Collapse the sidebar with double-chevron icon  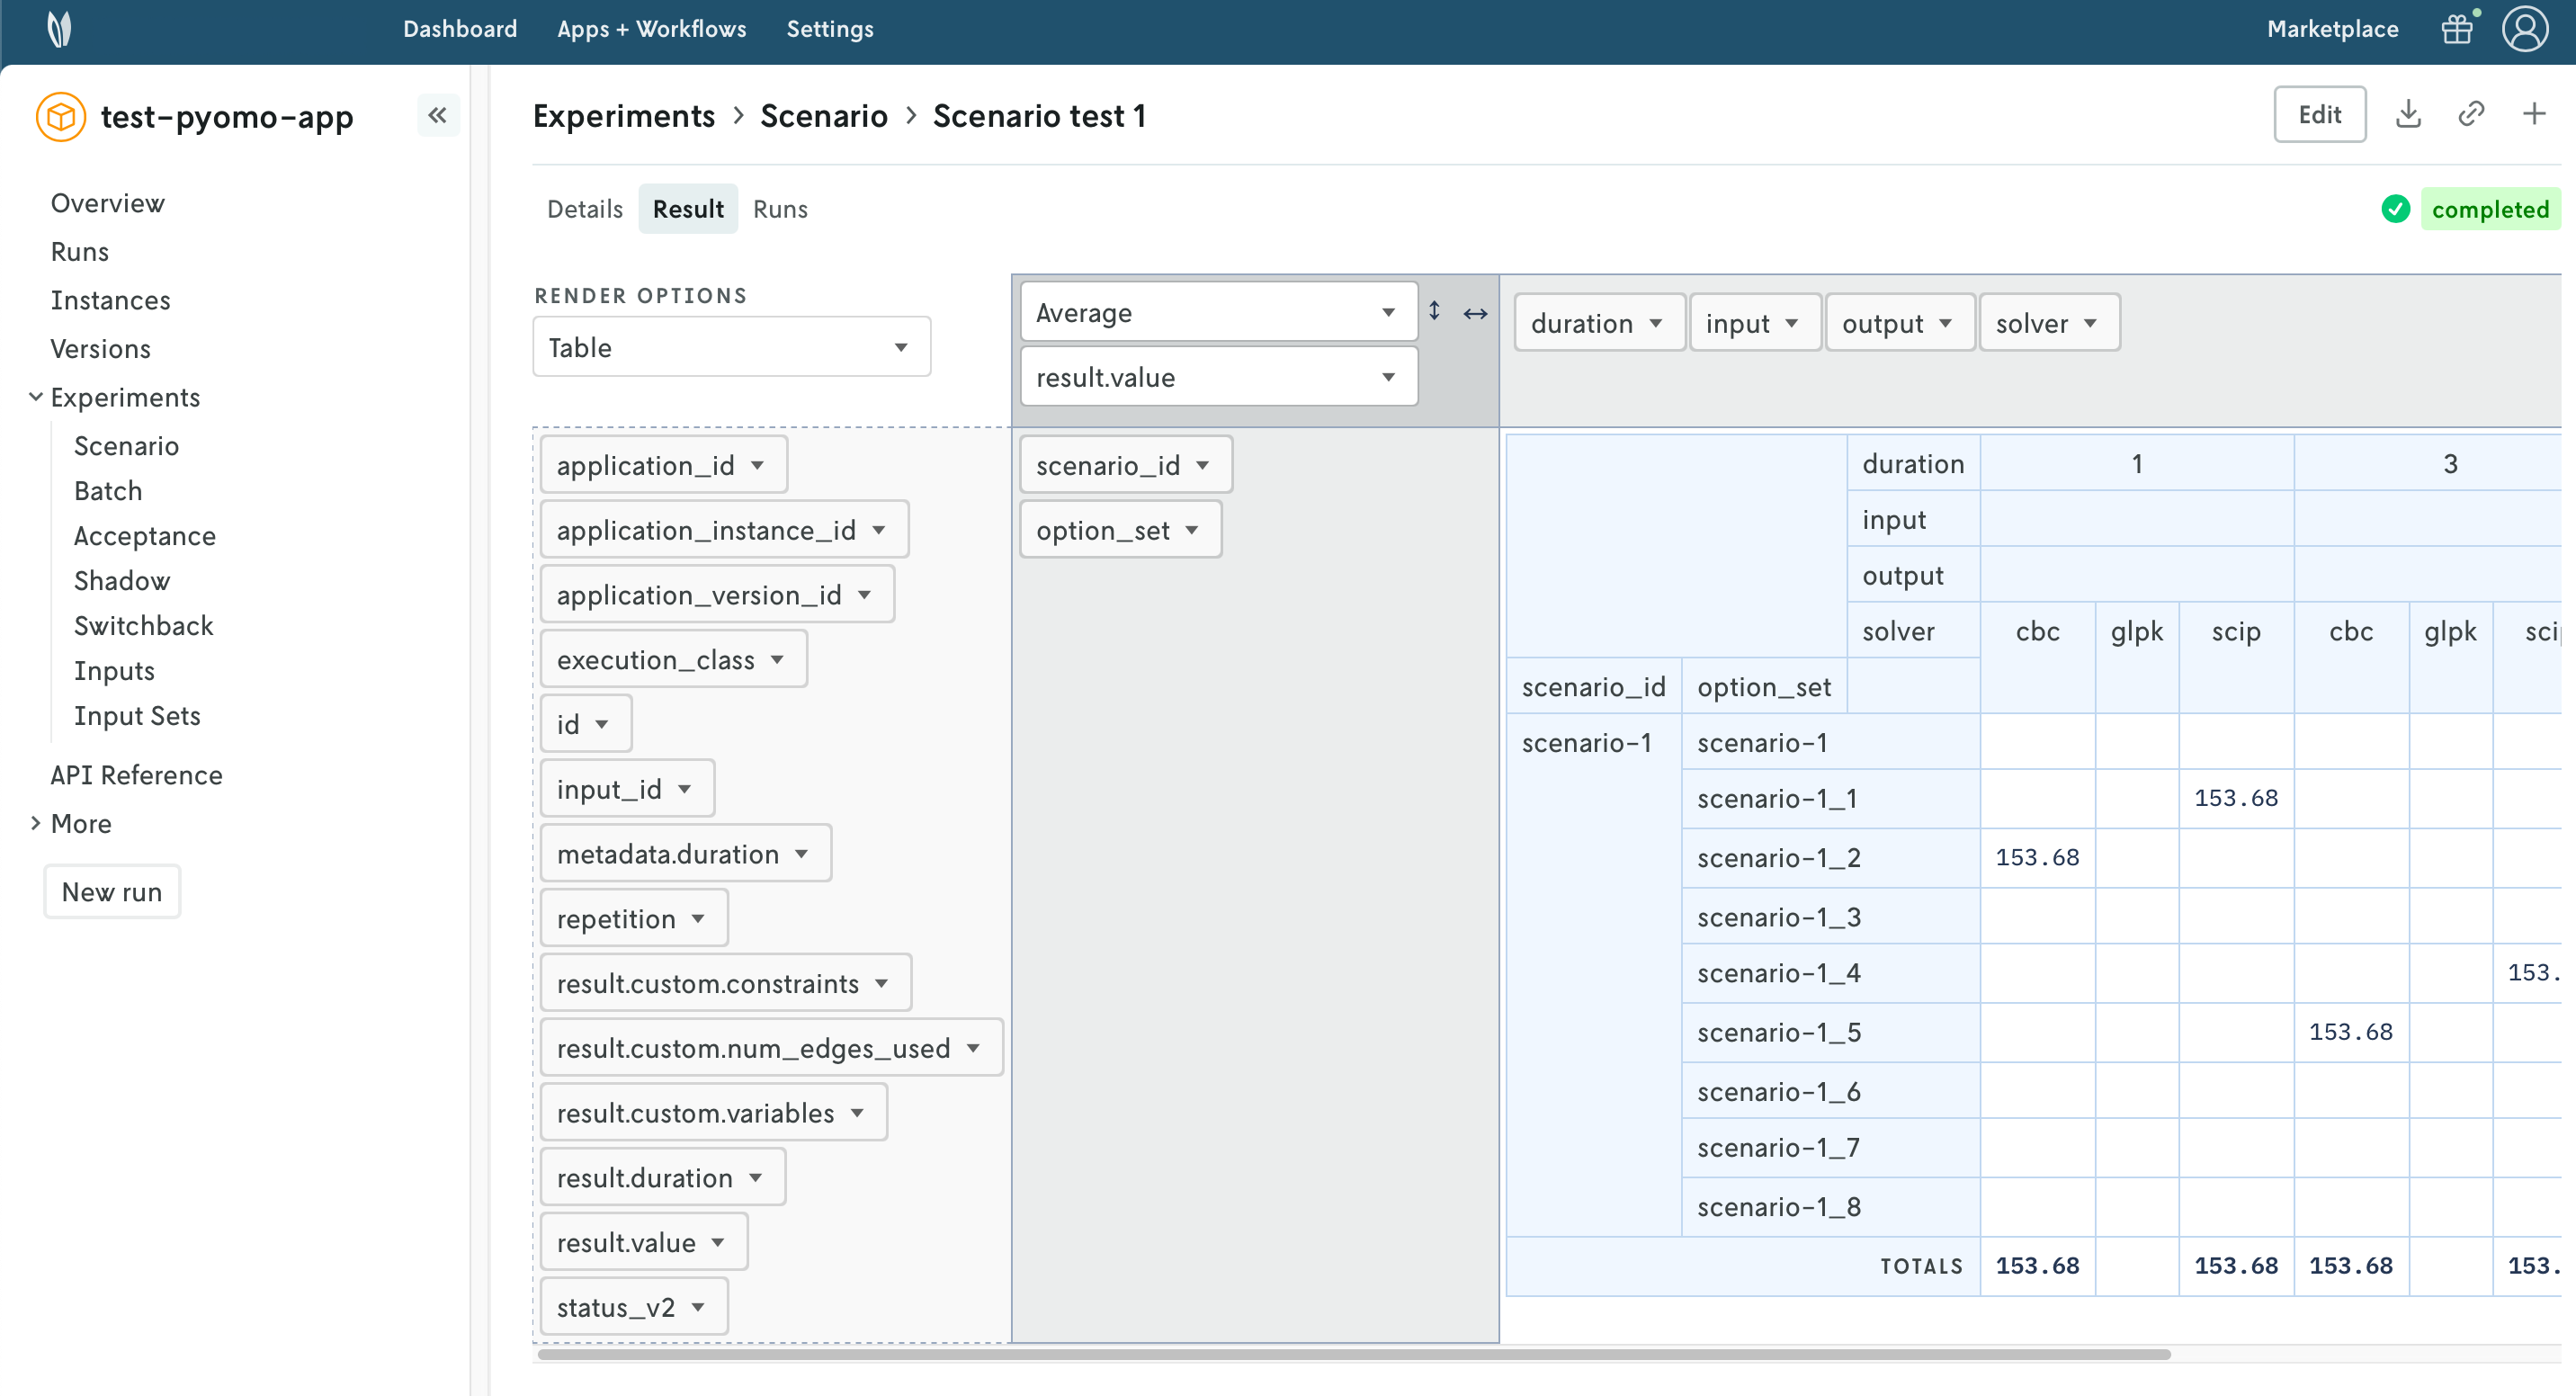coord(437,115)
